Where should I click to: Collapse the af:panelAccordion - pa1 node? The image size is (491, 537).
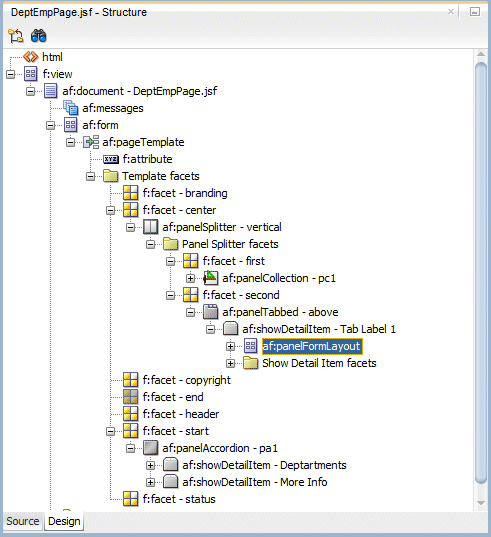click(130, 448)
